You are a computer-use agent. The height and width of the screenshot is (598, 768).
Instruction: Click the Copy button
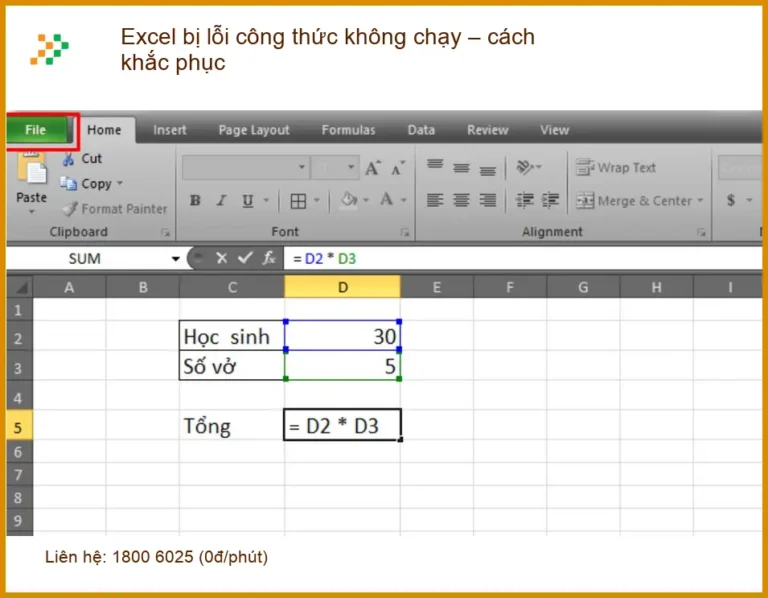pos(86,184)
